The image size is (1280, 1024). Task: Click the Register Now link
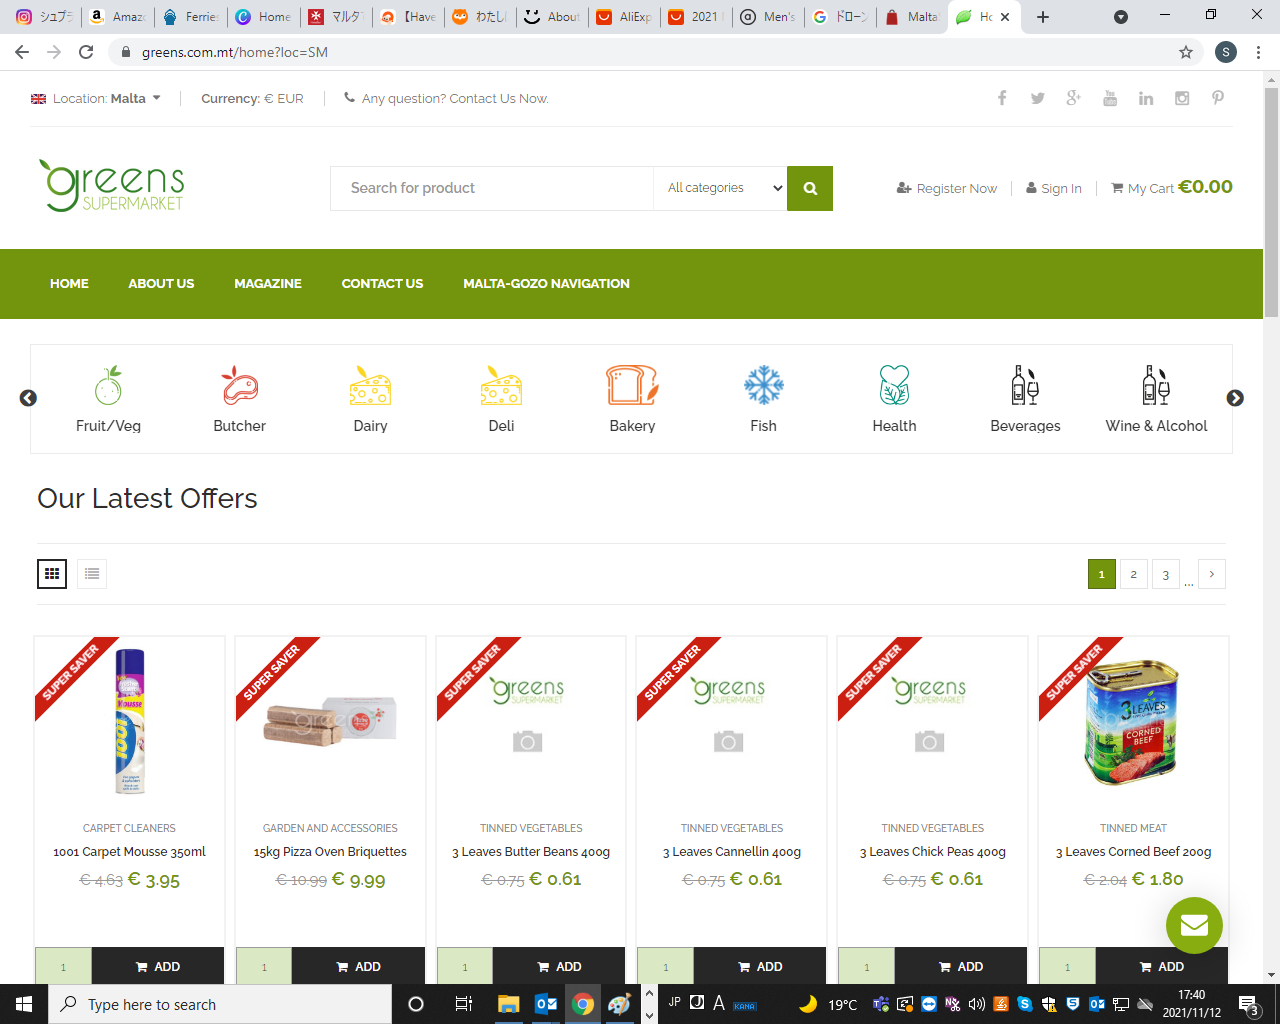coord(947,188)
